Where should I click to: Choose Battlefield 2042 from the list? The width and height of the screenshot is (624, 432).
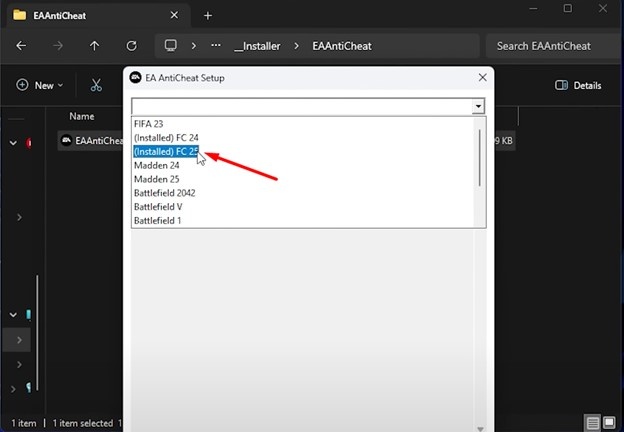click(x=164, y=193)
